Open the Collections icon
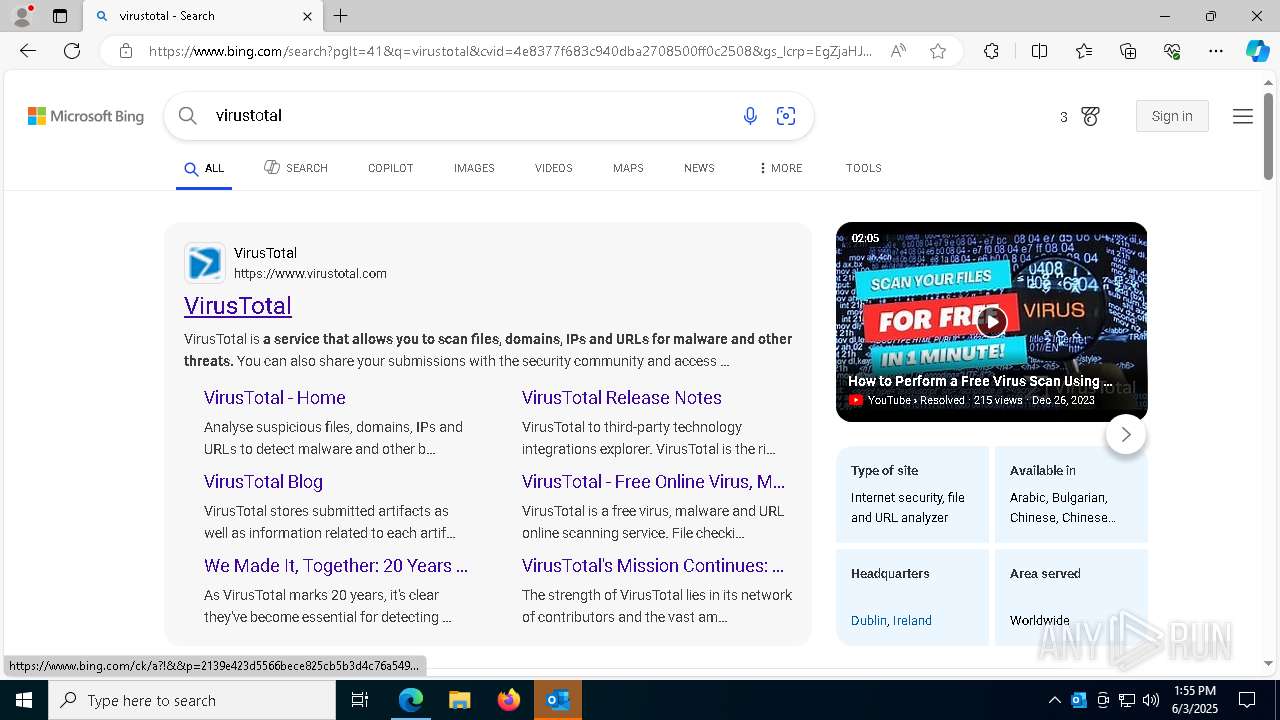1280x720 pixels. click(x=1128, y=51)
